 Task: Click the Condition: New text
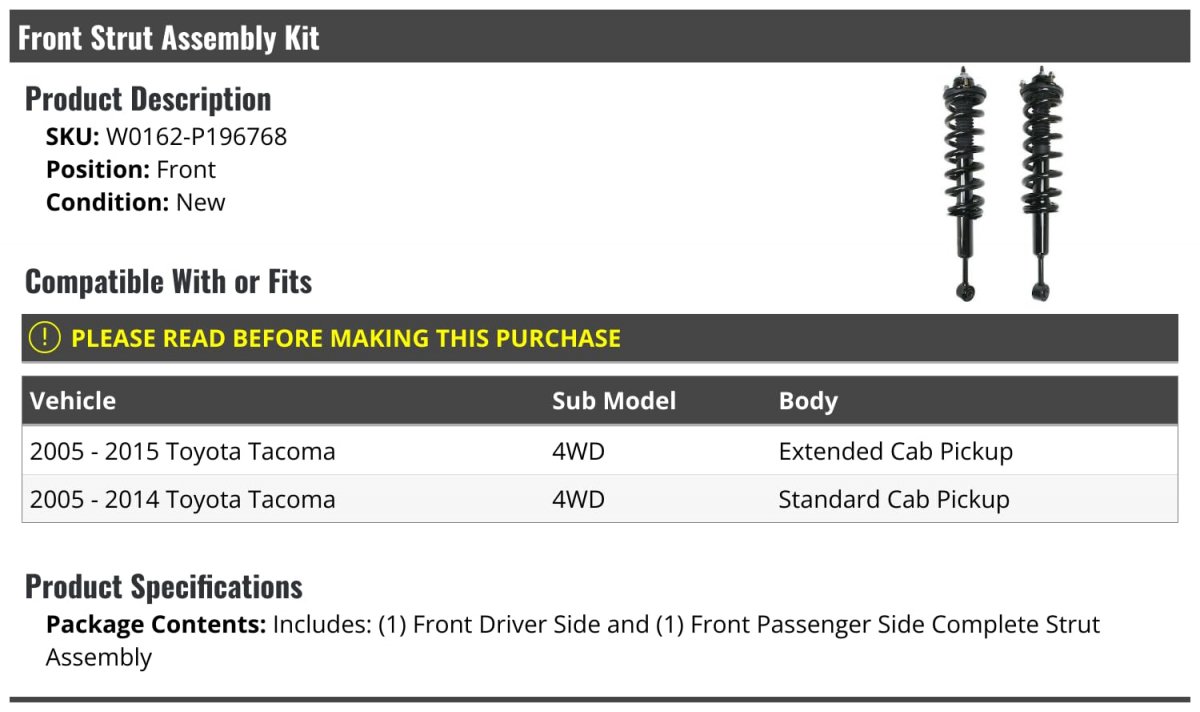click(136, 202)
